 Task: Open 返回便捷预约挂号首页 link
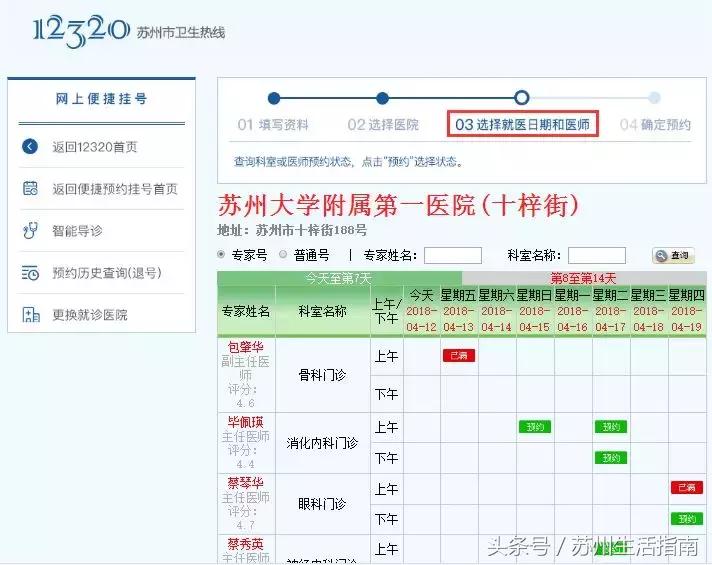pos(114,188)
